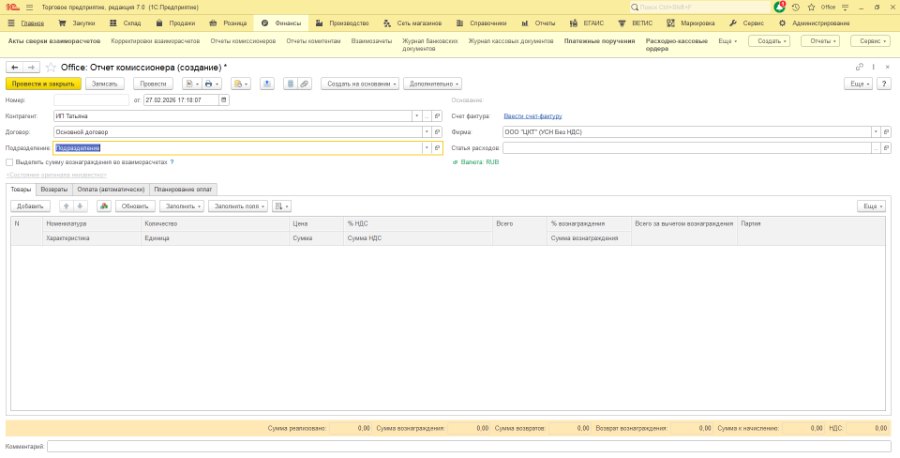Image resolution: width=900 pixels, height=458 pixels.
Task: Open 'Платежные поручения' link
Action: tap(600, 41)
